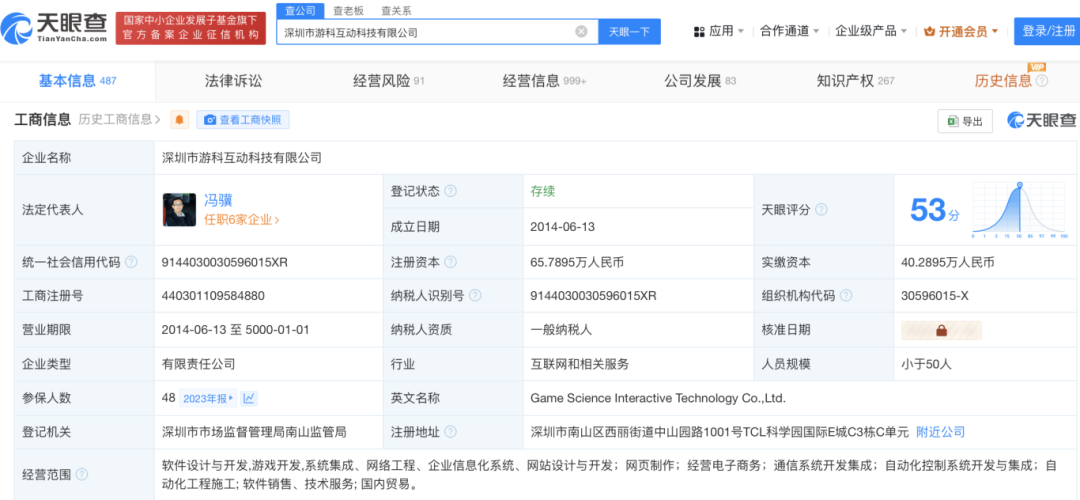Image resolution: width=1080 pixels, height=500 pixels.
Task: Select the 查关系 search tab
Action: pyautogui.click(x=396, y=10)
